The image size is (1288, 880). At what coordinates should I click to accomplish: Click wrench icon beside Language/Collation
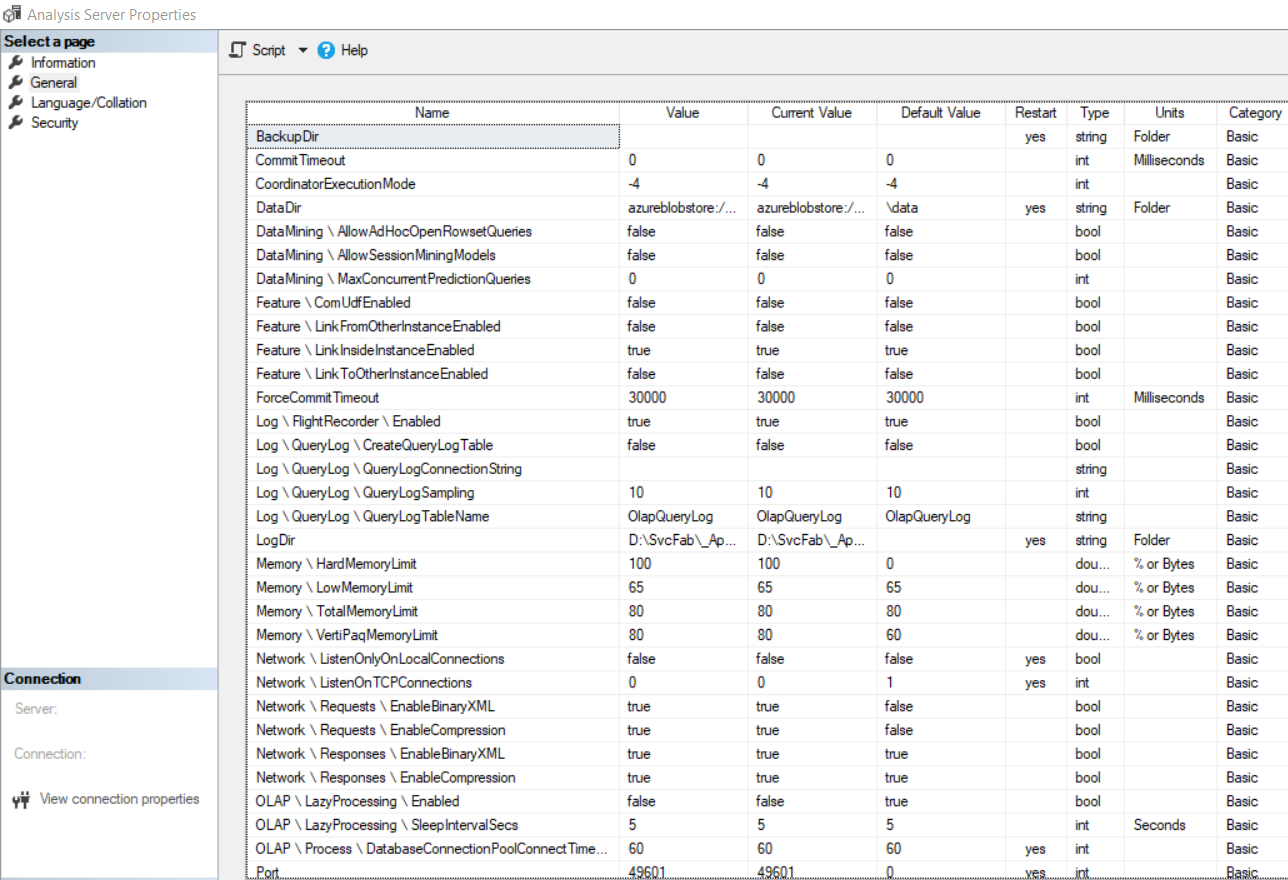tap(15, 103)
